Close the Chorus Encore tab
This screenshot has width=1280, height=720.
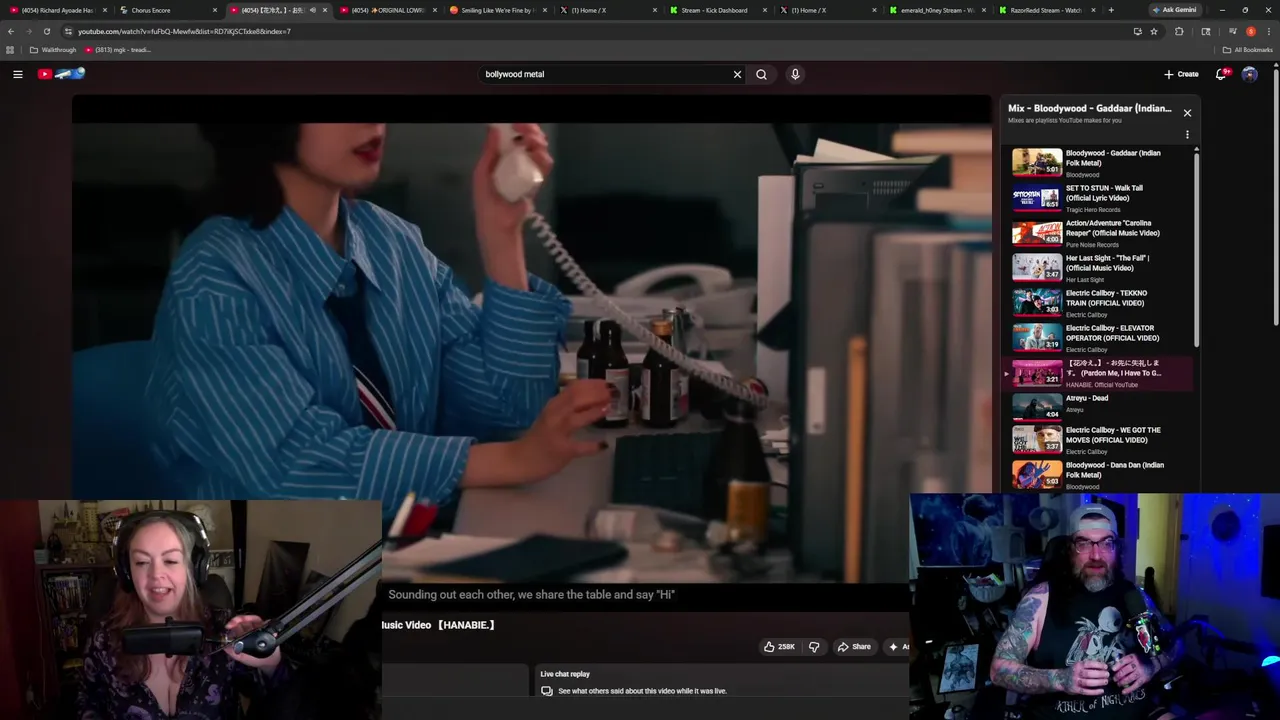point(214,10)
